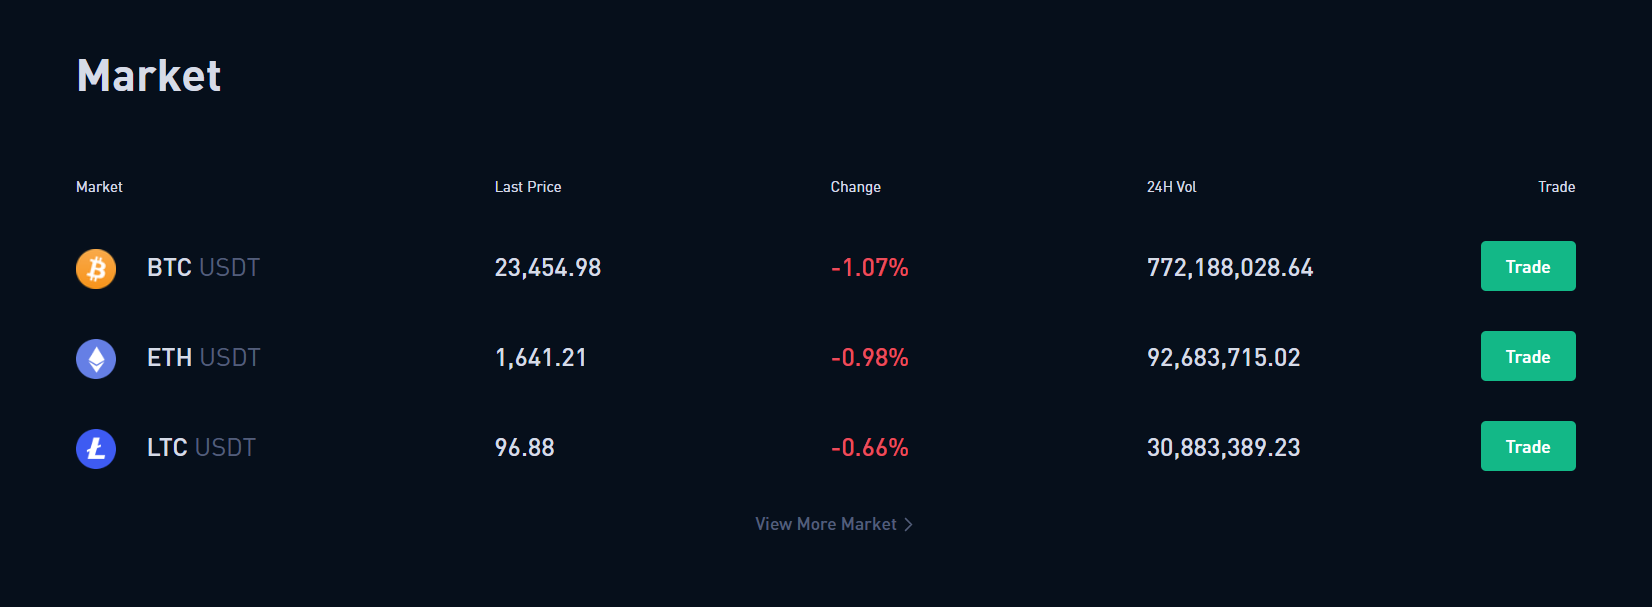Trade the ETH USDT pair
1652x607 pixels.
(1528, 356)
